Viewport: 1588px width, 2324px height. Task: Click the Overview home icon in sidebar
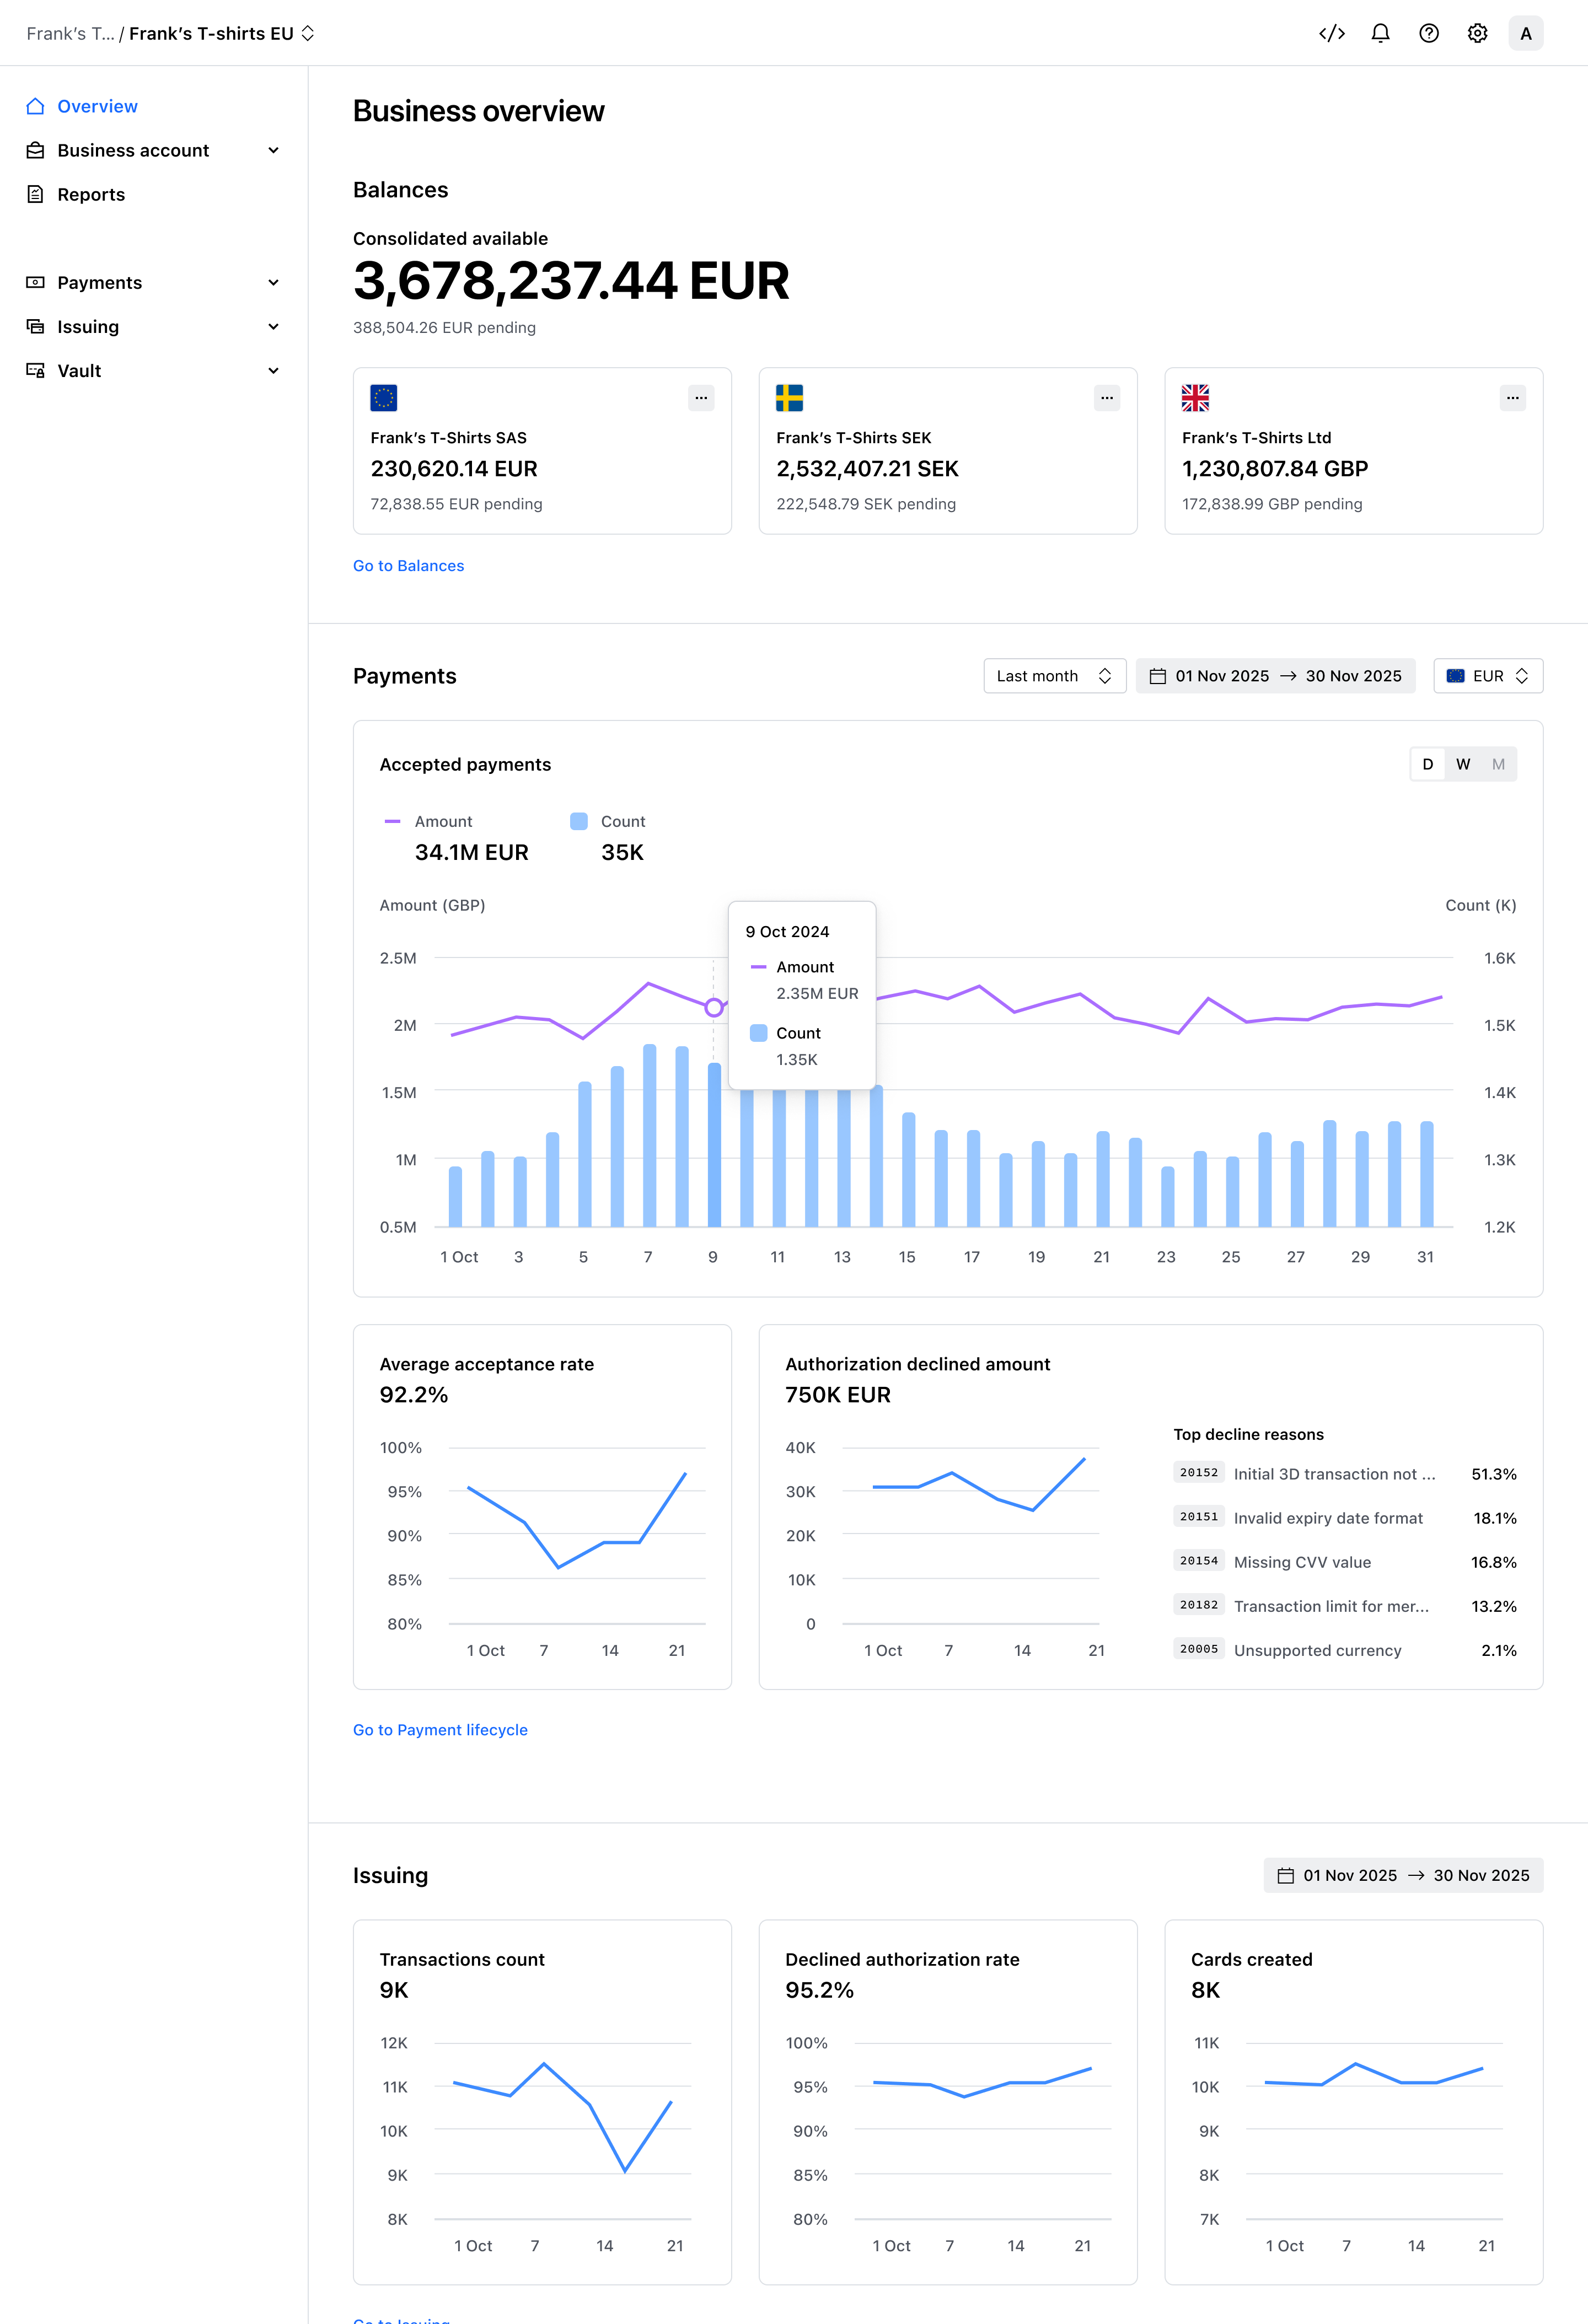pos(35,106)
